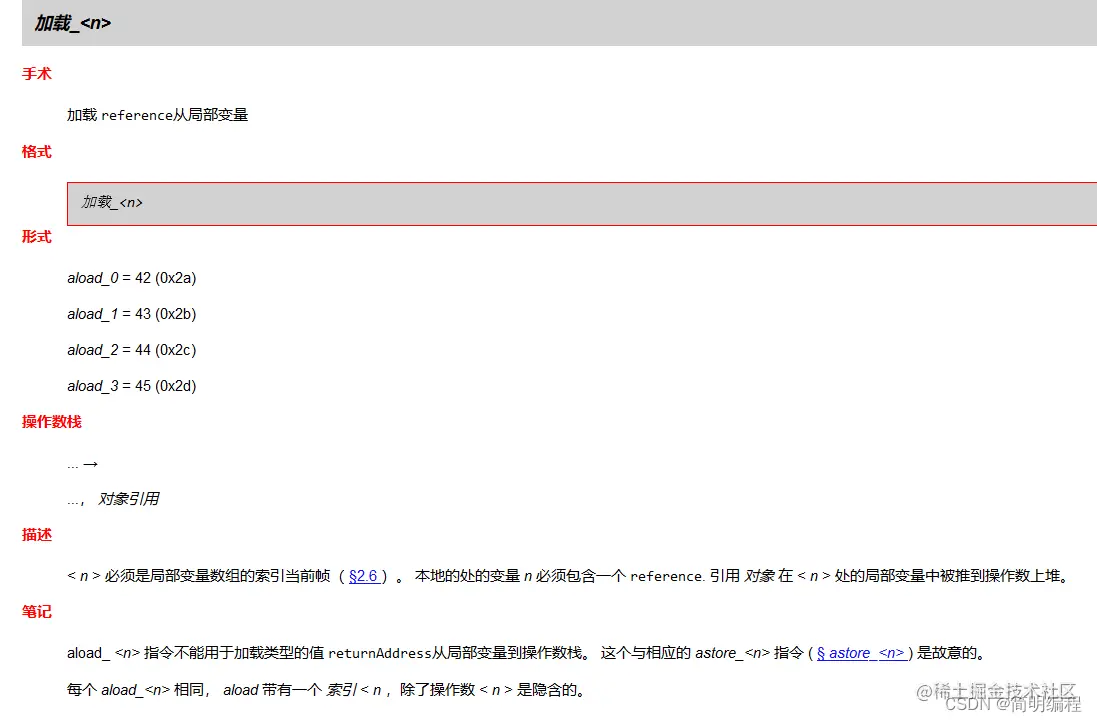Image resolution: width=1097 pixels, height=722 pixels.
Task: Select the 加载_<n> text inside the format box
Action: coord(112,202)
